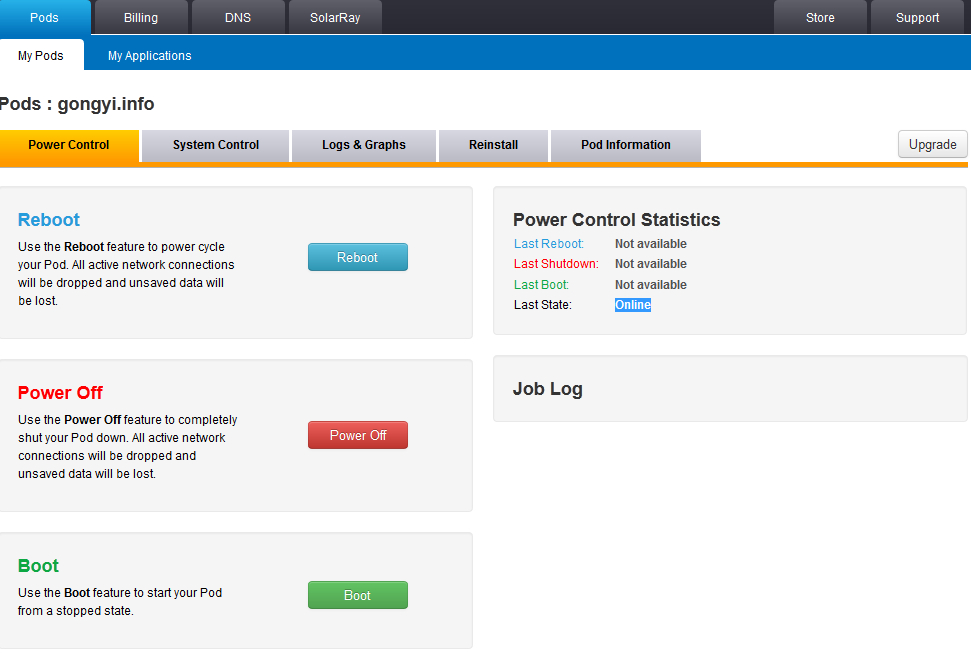Click the Upgrade button
The width and height of the screenshot is (971, 658).
pos(932,144)
